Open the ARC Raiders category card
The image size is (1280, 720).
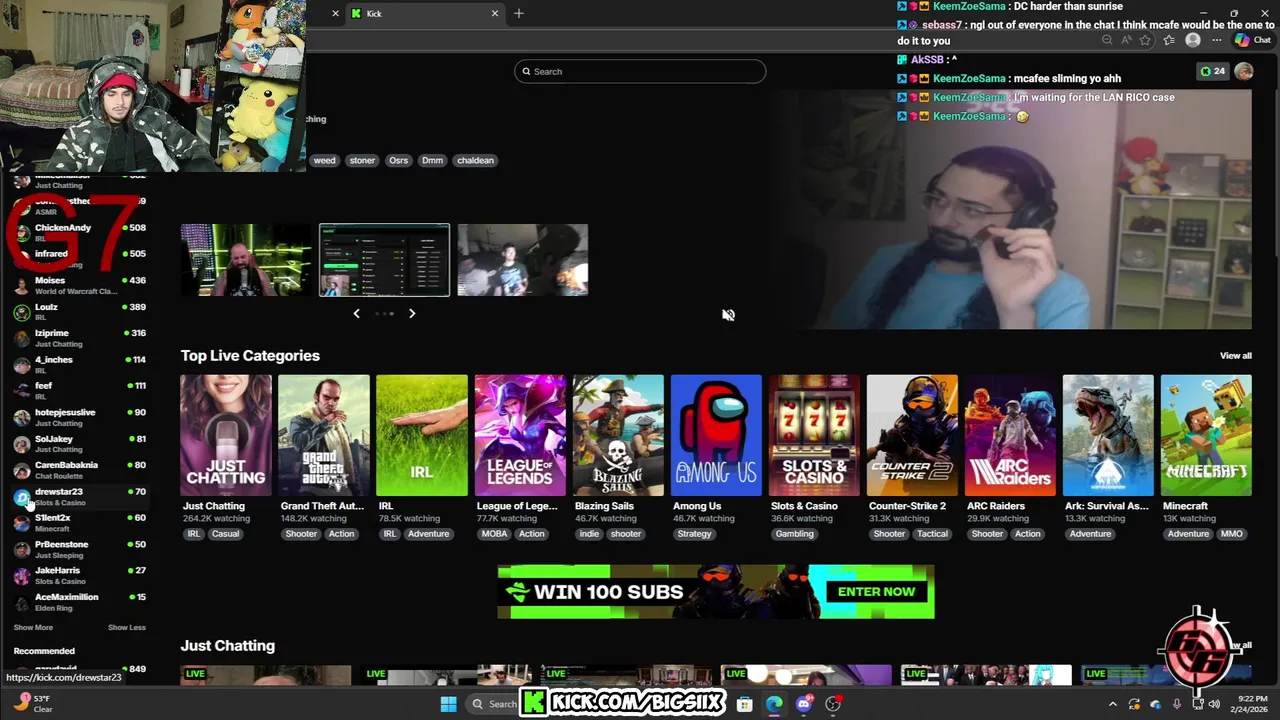click(x=1009, y=435)
